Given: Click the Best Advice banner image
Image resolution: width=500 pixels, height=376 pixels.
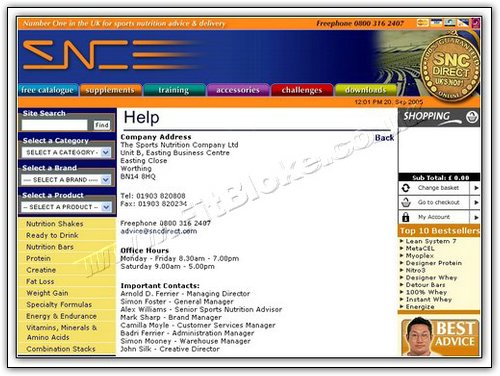Looking at the screenshot, I should click(440, 337).
